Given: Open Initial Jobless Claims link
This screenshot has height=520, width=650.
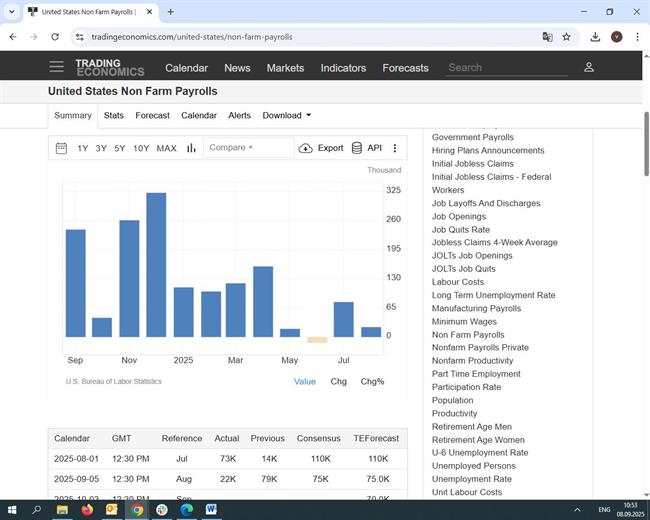Looking at the screenshot, I should 473,164.
